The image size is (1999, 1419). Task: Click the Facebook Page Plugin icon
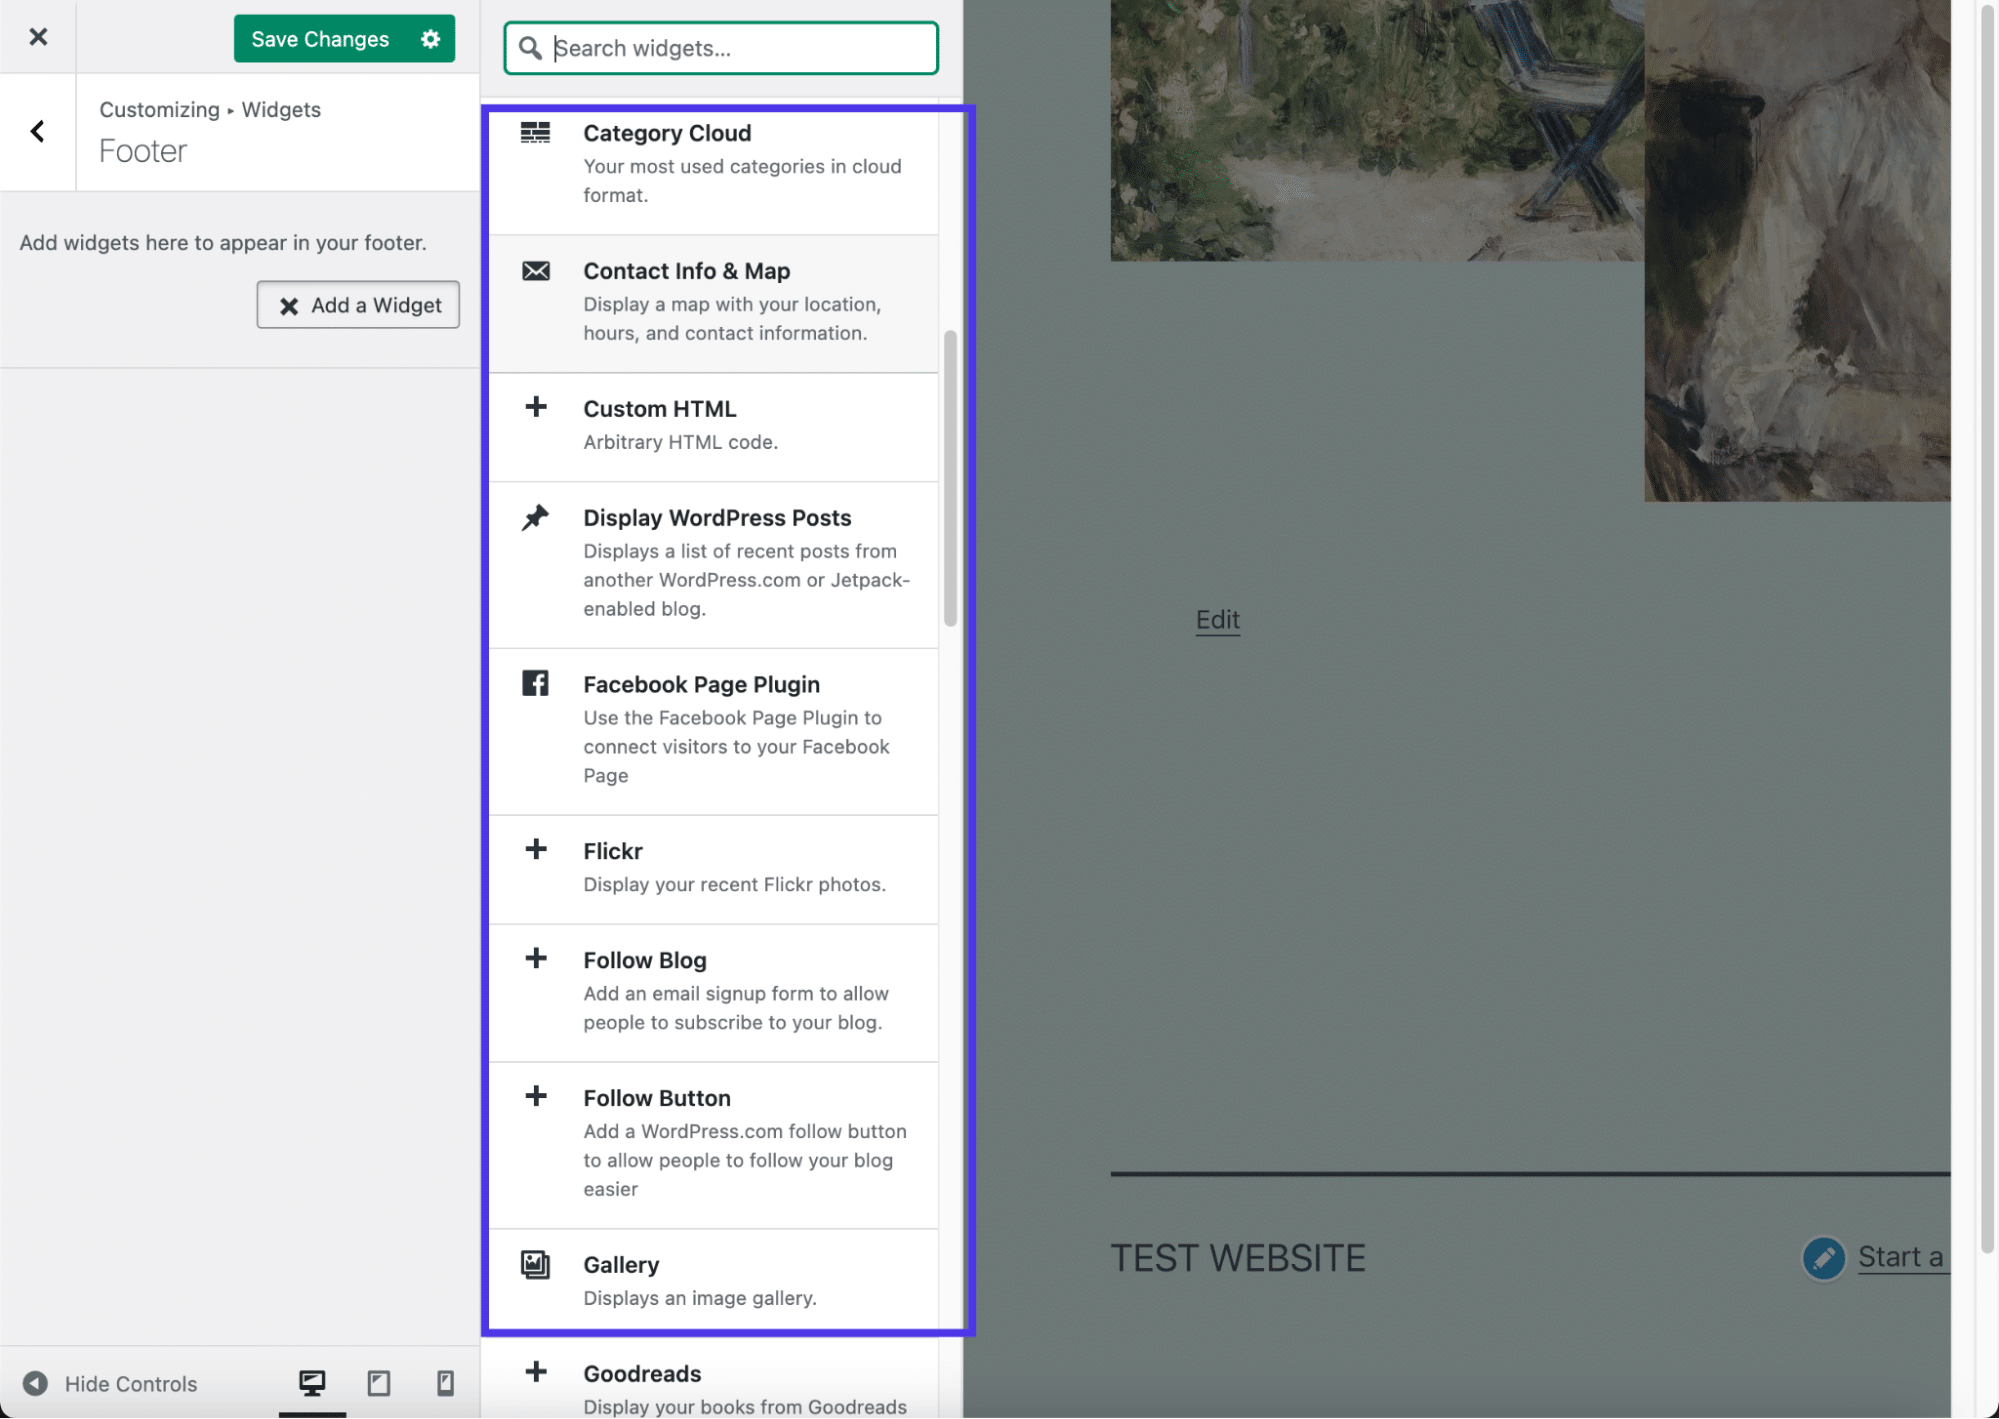(x=536, y=682)
